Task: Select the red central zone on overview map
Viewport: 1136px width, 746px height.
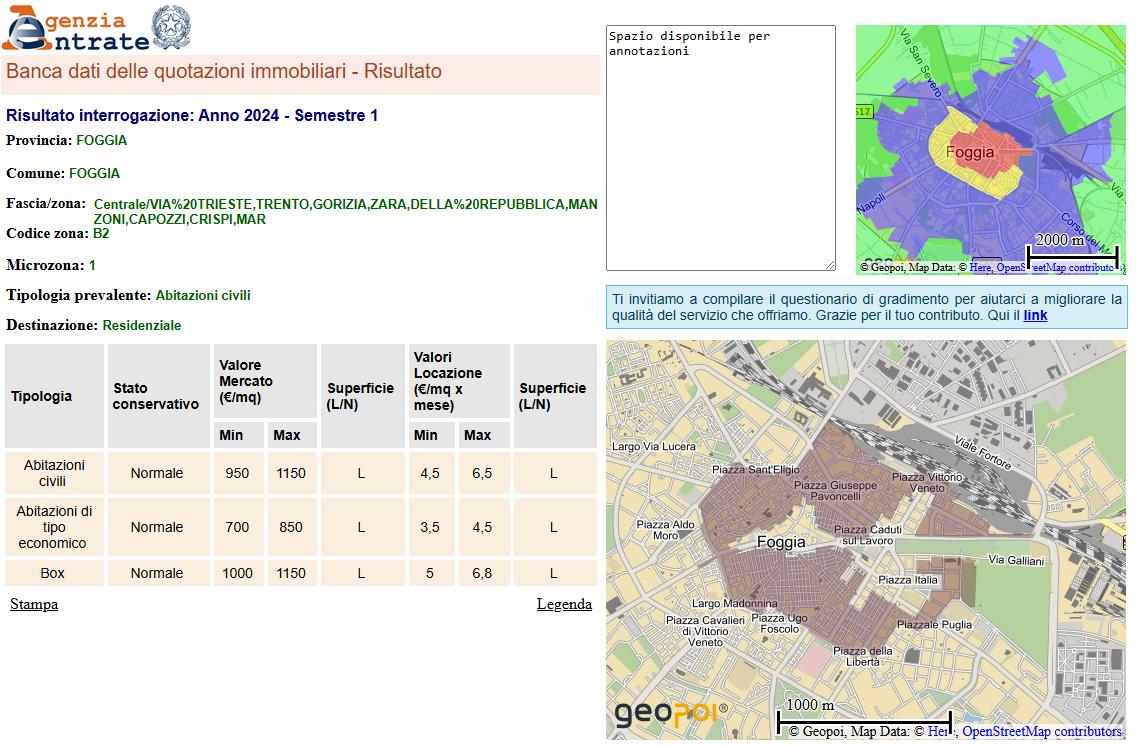Action: [985, 150]
